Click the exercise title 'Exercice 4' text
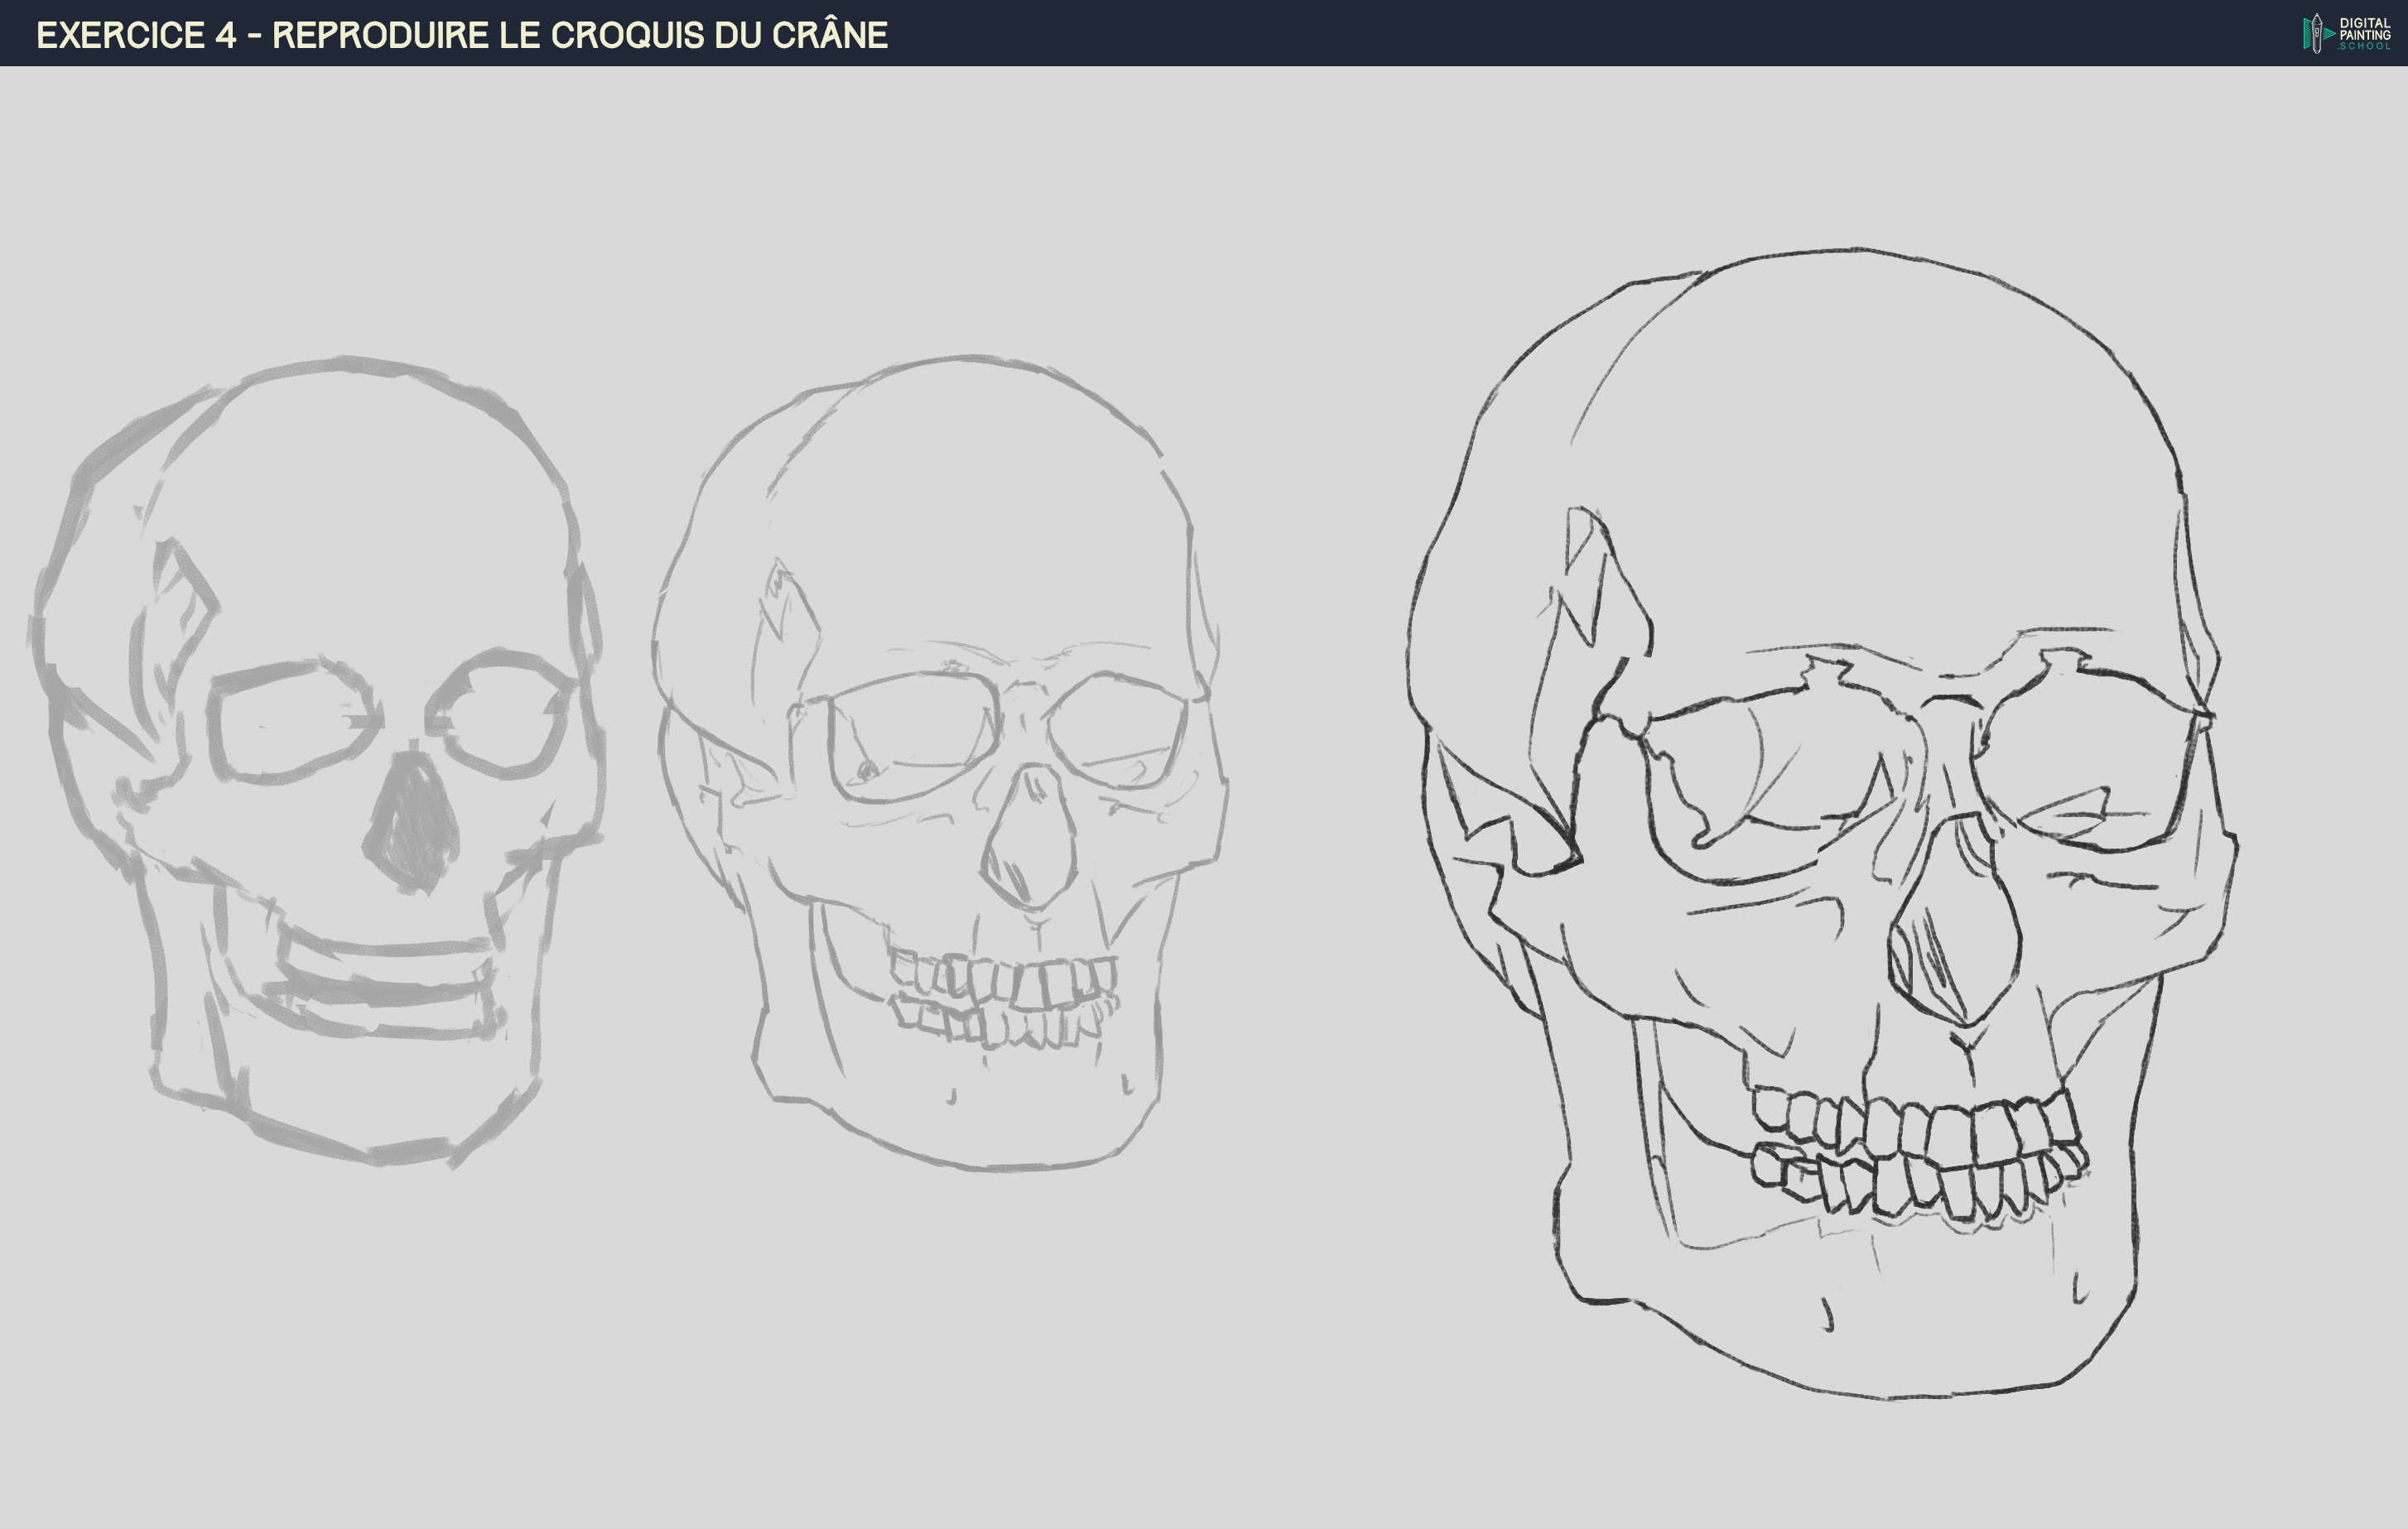This screenshot has width=2408, height=1529. coord(136,35)
